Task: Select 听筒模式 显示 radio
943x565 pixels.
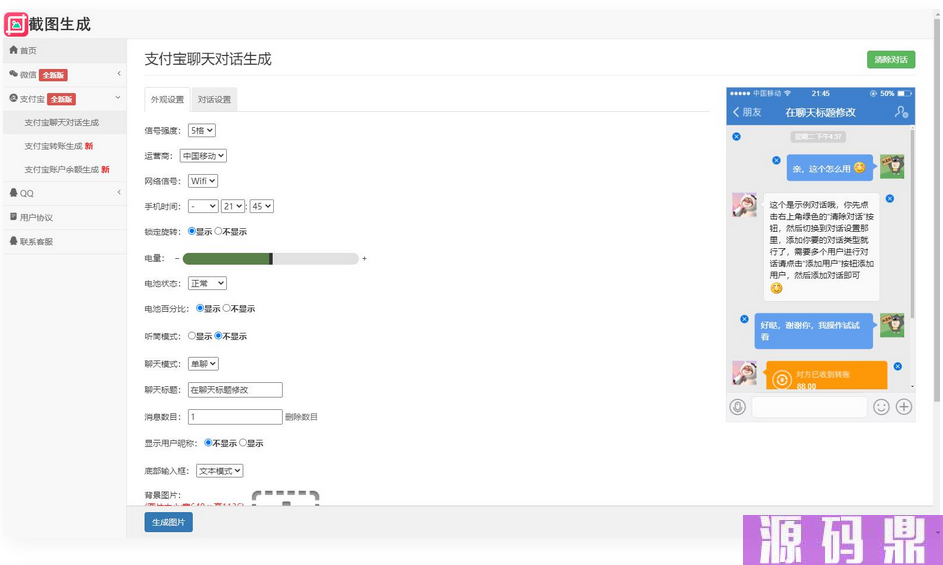Action: click(192, 336)
